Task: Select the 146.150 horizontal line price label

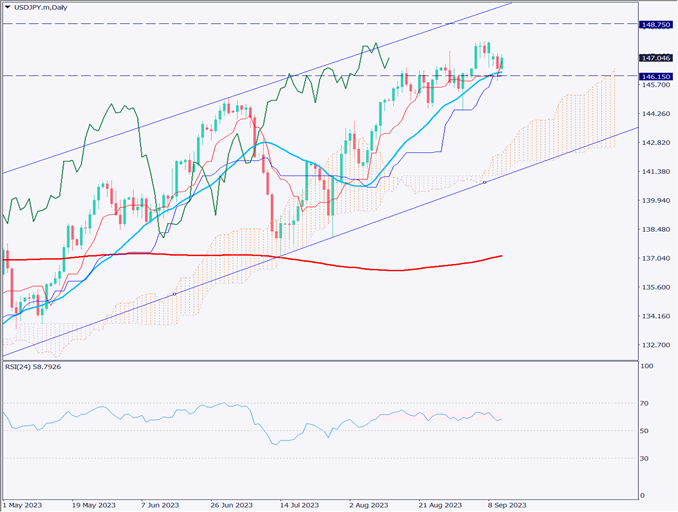Action: point(654,76)
